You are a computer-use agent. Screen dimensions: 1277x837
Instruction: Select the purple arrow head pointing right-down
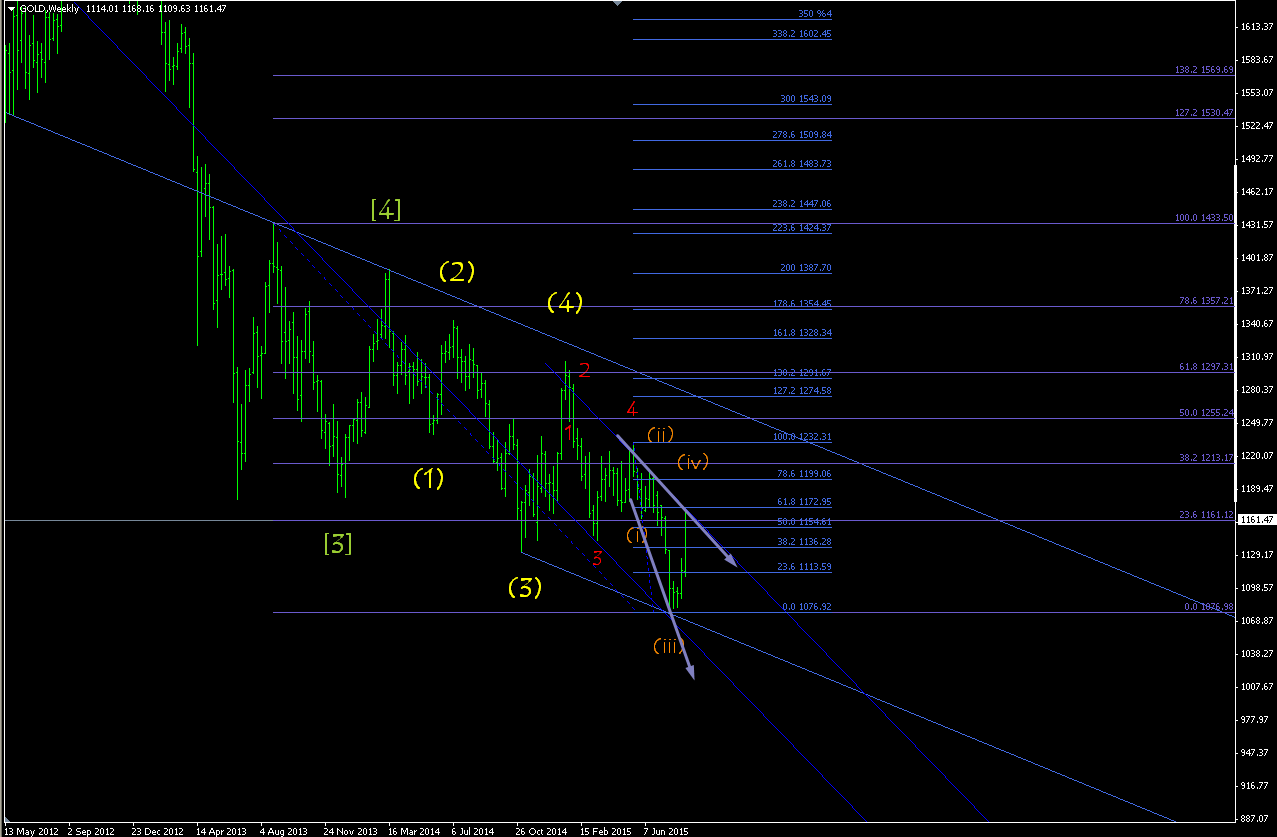(731, 561)
